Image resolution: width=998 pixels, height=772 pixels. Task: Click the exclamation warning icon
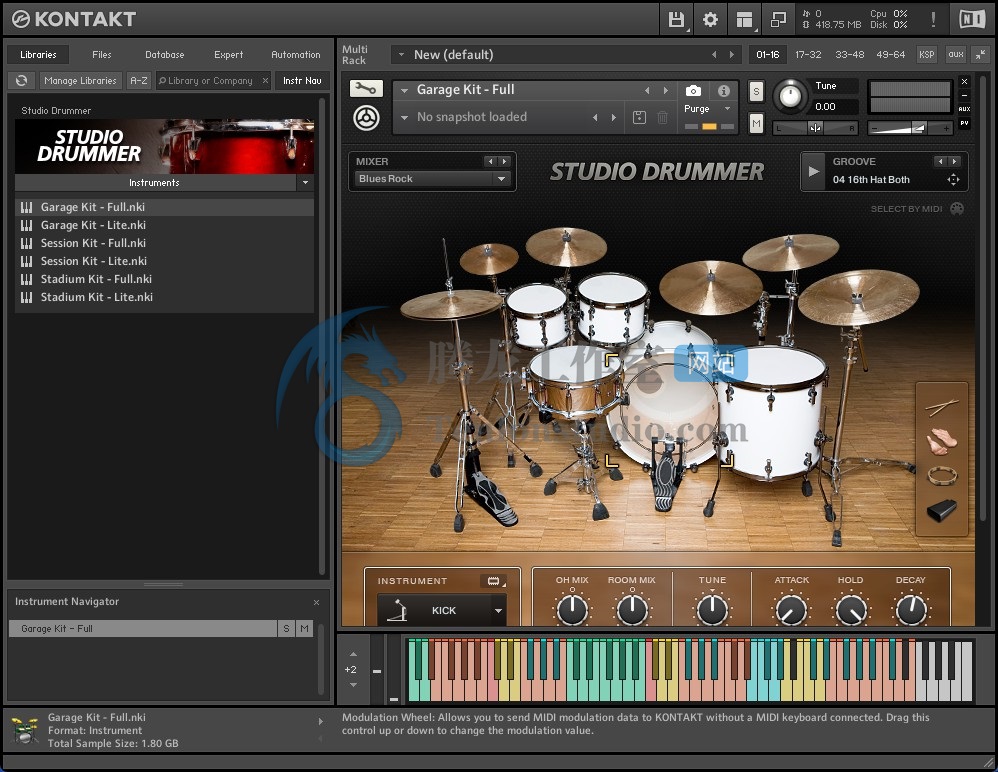coord(933,19)
